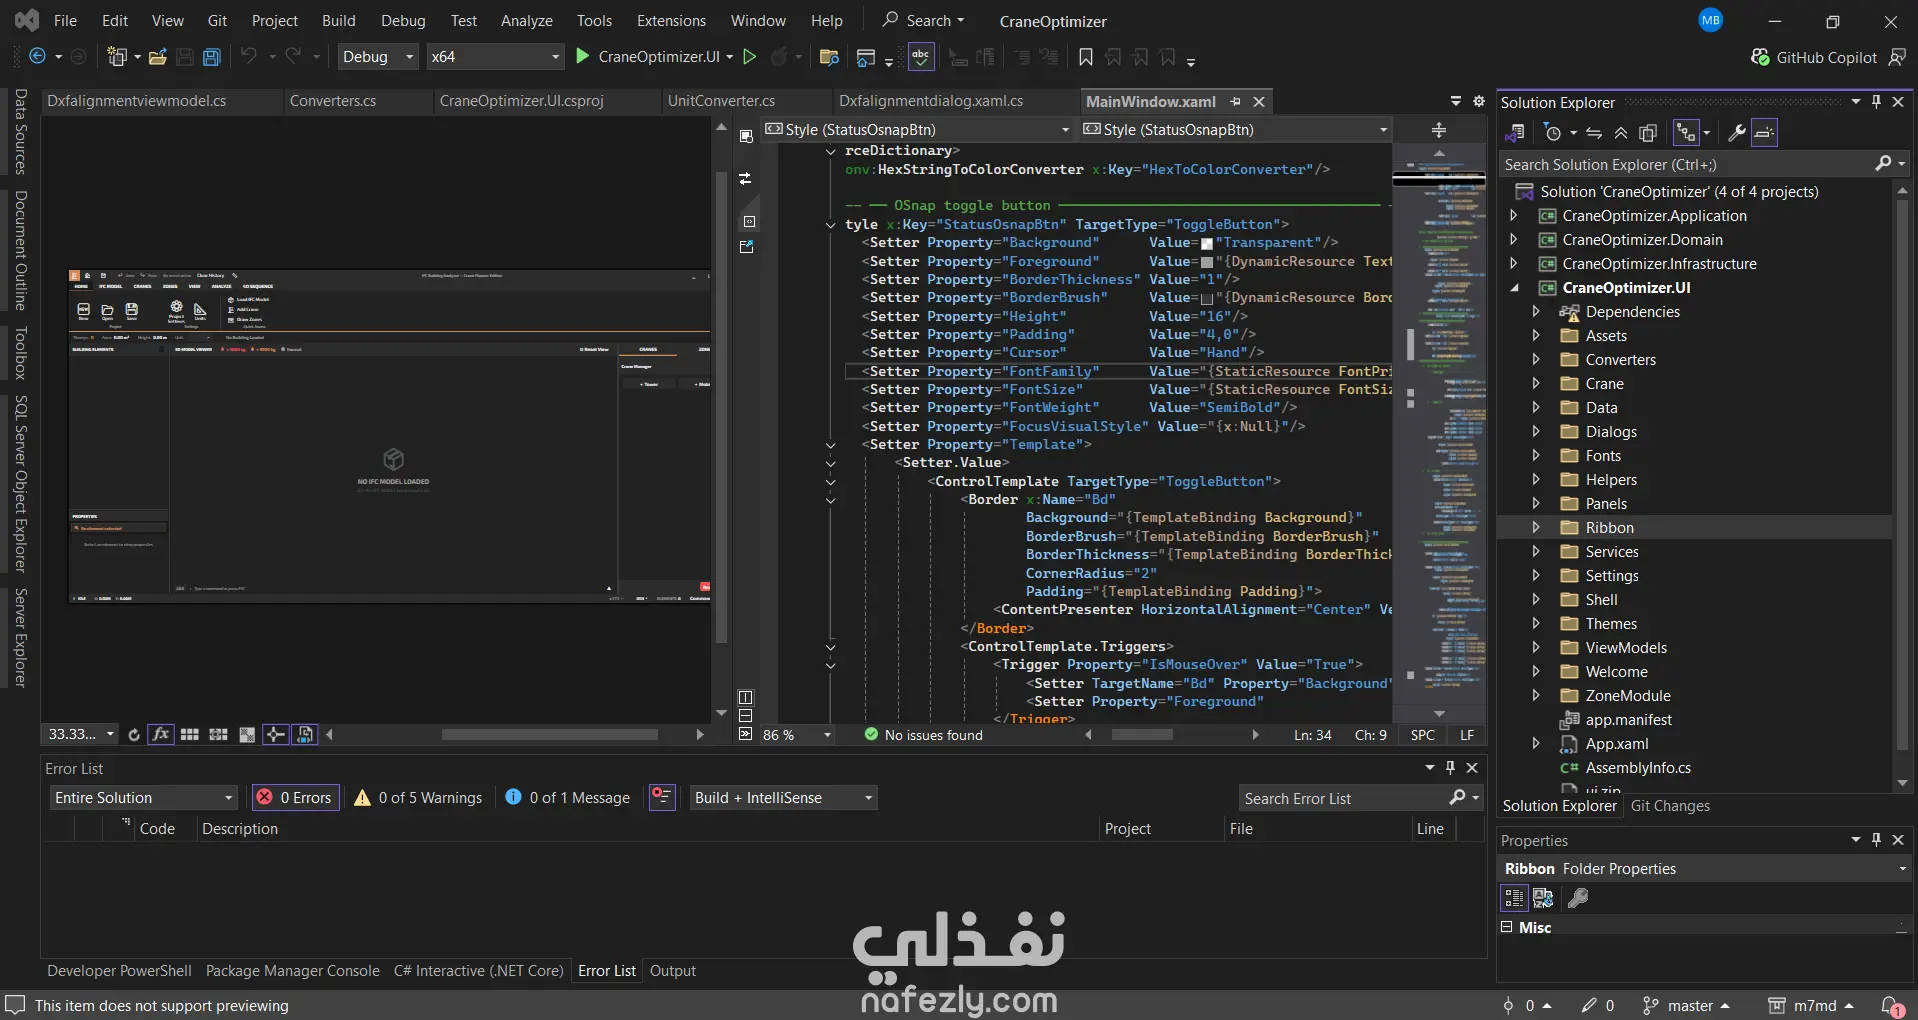Swap panes icon between designer and XAML

745,179
